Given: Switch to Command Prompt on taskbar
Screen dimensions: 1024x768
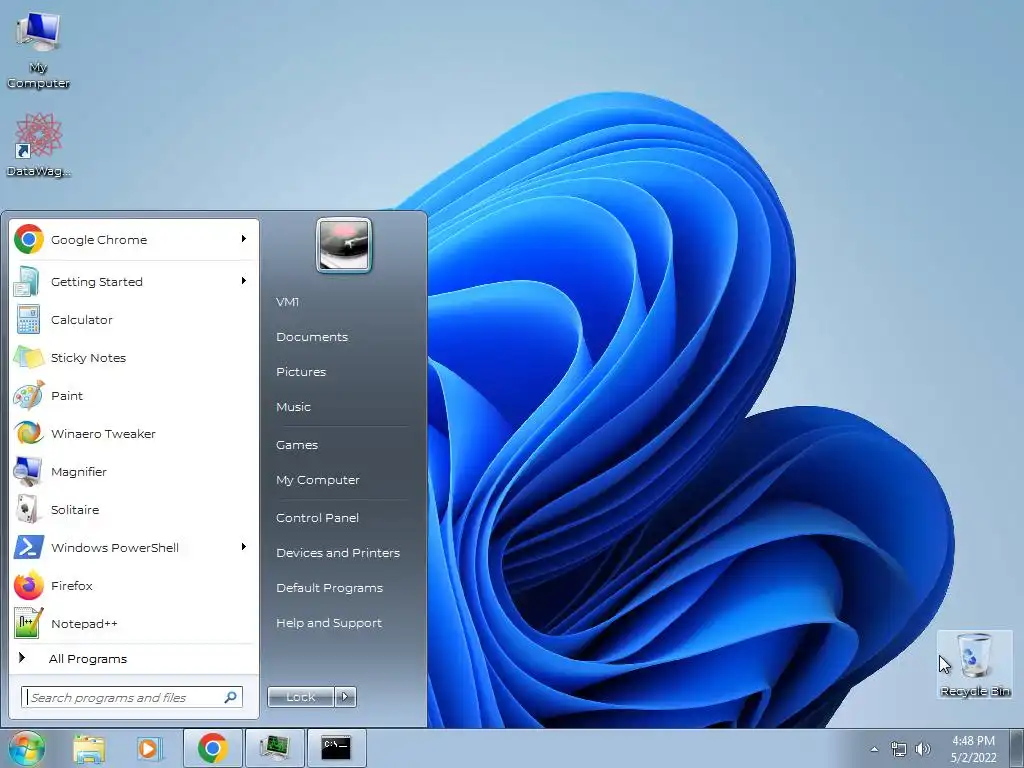Looking at the screenshot, I should click(x=336, y=748).
